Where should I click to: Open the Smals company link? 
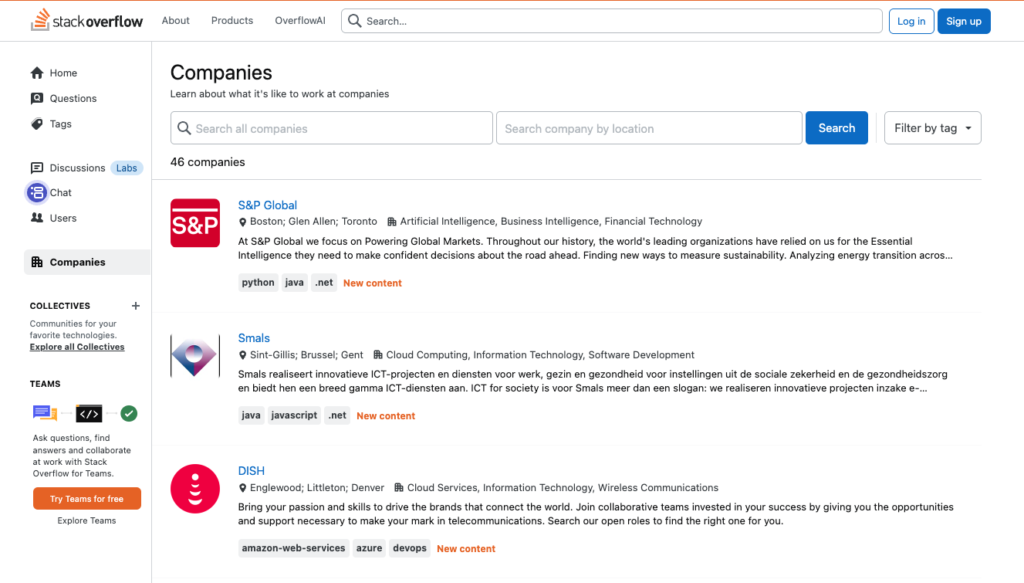[253, 338]
